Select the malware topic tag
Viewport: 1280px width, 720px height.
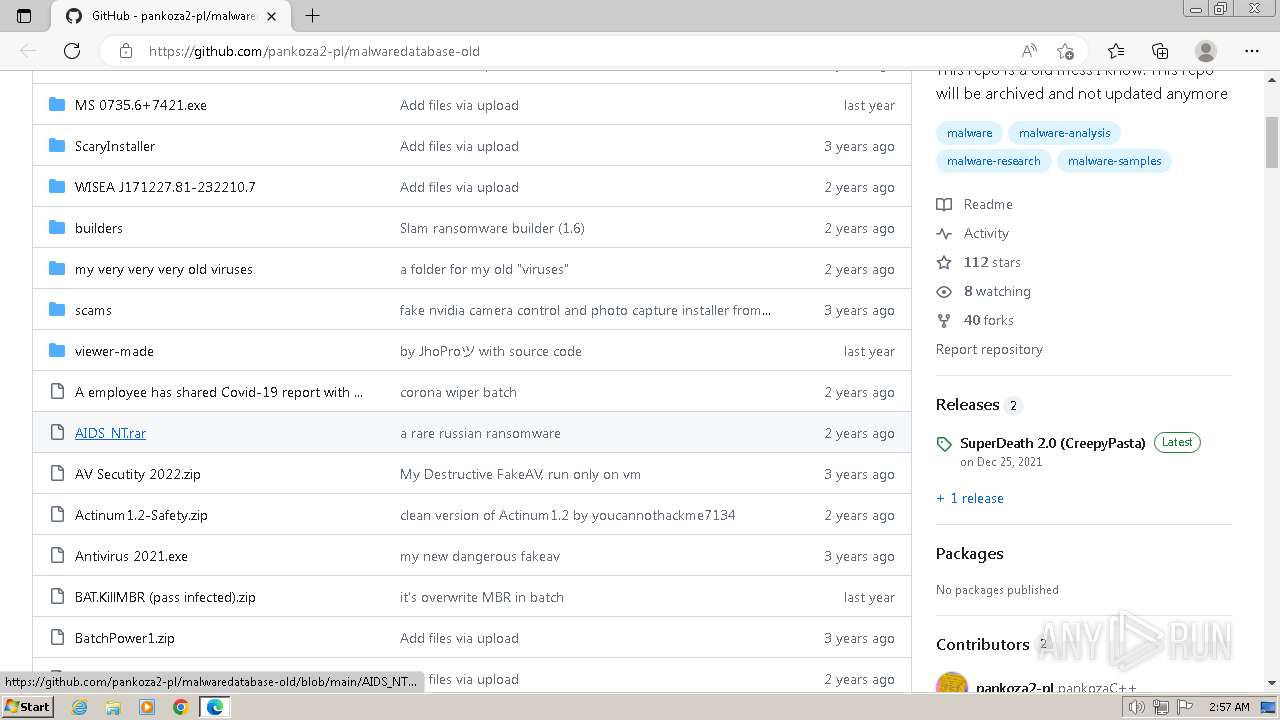(x=969, y=133)
